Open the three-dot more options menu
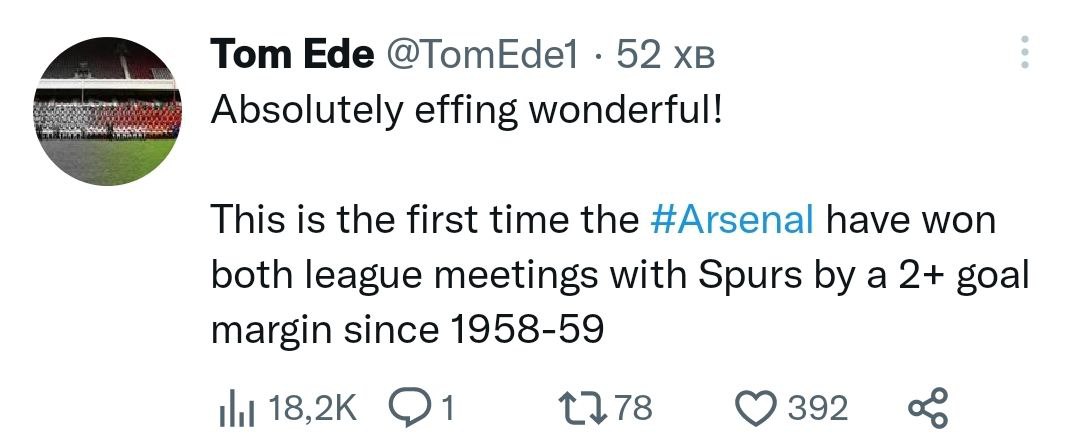The width and height of the screenshot is (1080, 441). click(x=1023, y=53)
